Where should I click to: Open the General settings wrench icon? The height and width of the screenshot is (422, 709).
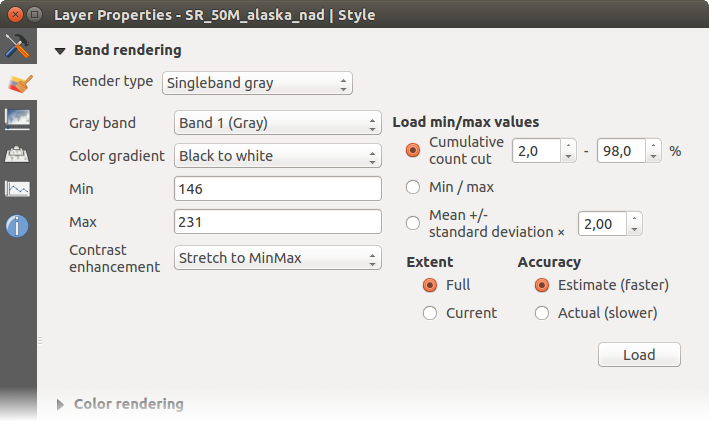point(18,46)
